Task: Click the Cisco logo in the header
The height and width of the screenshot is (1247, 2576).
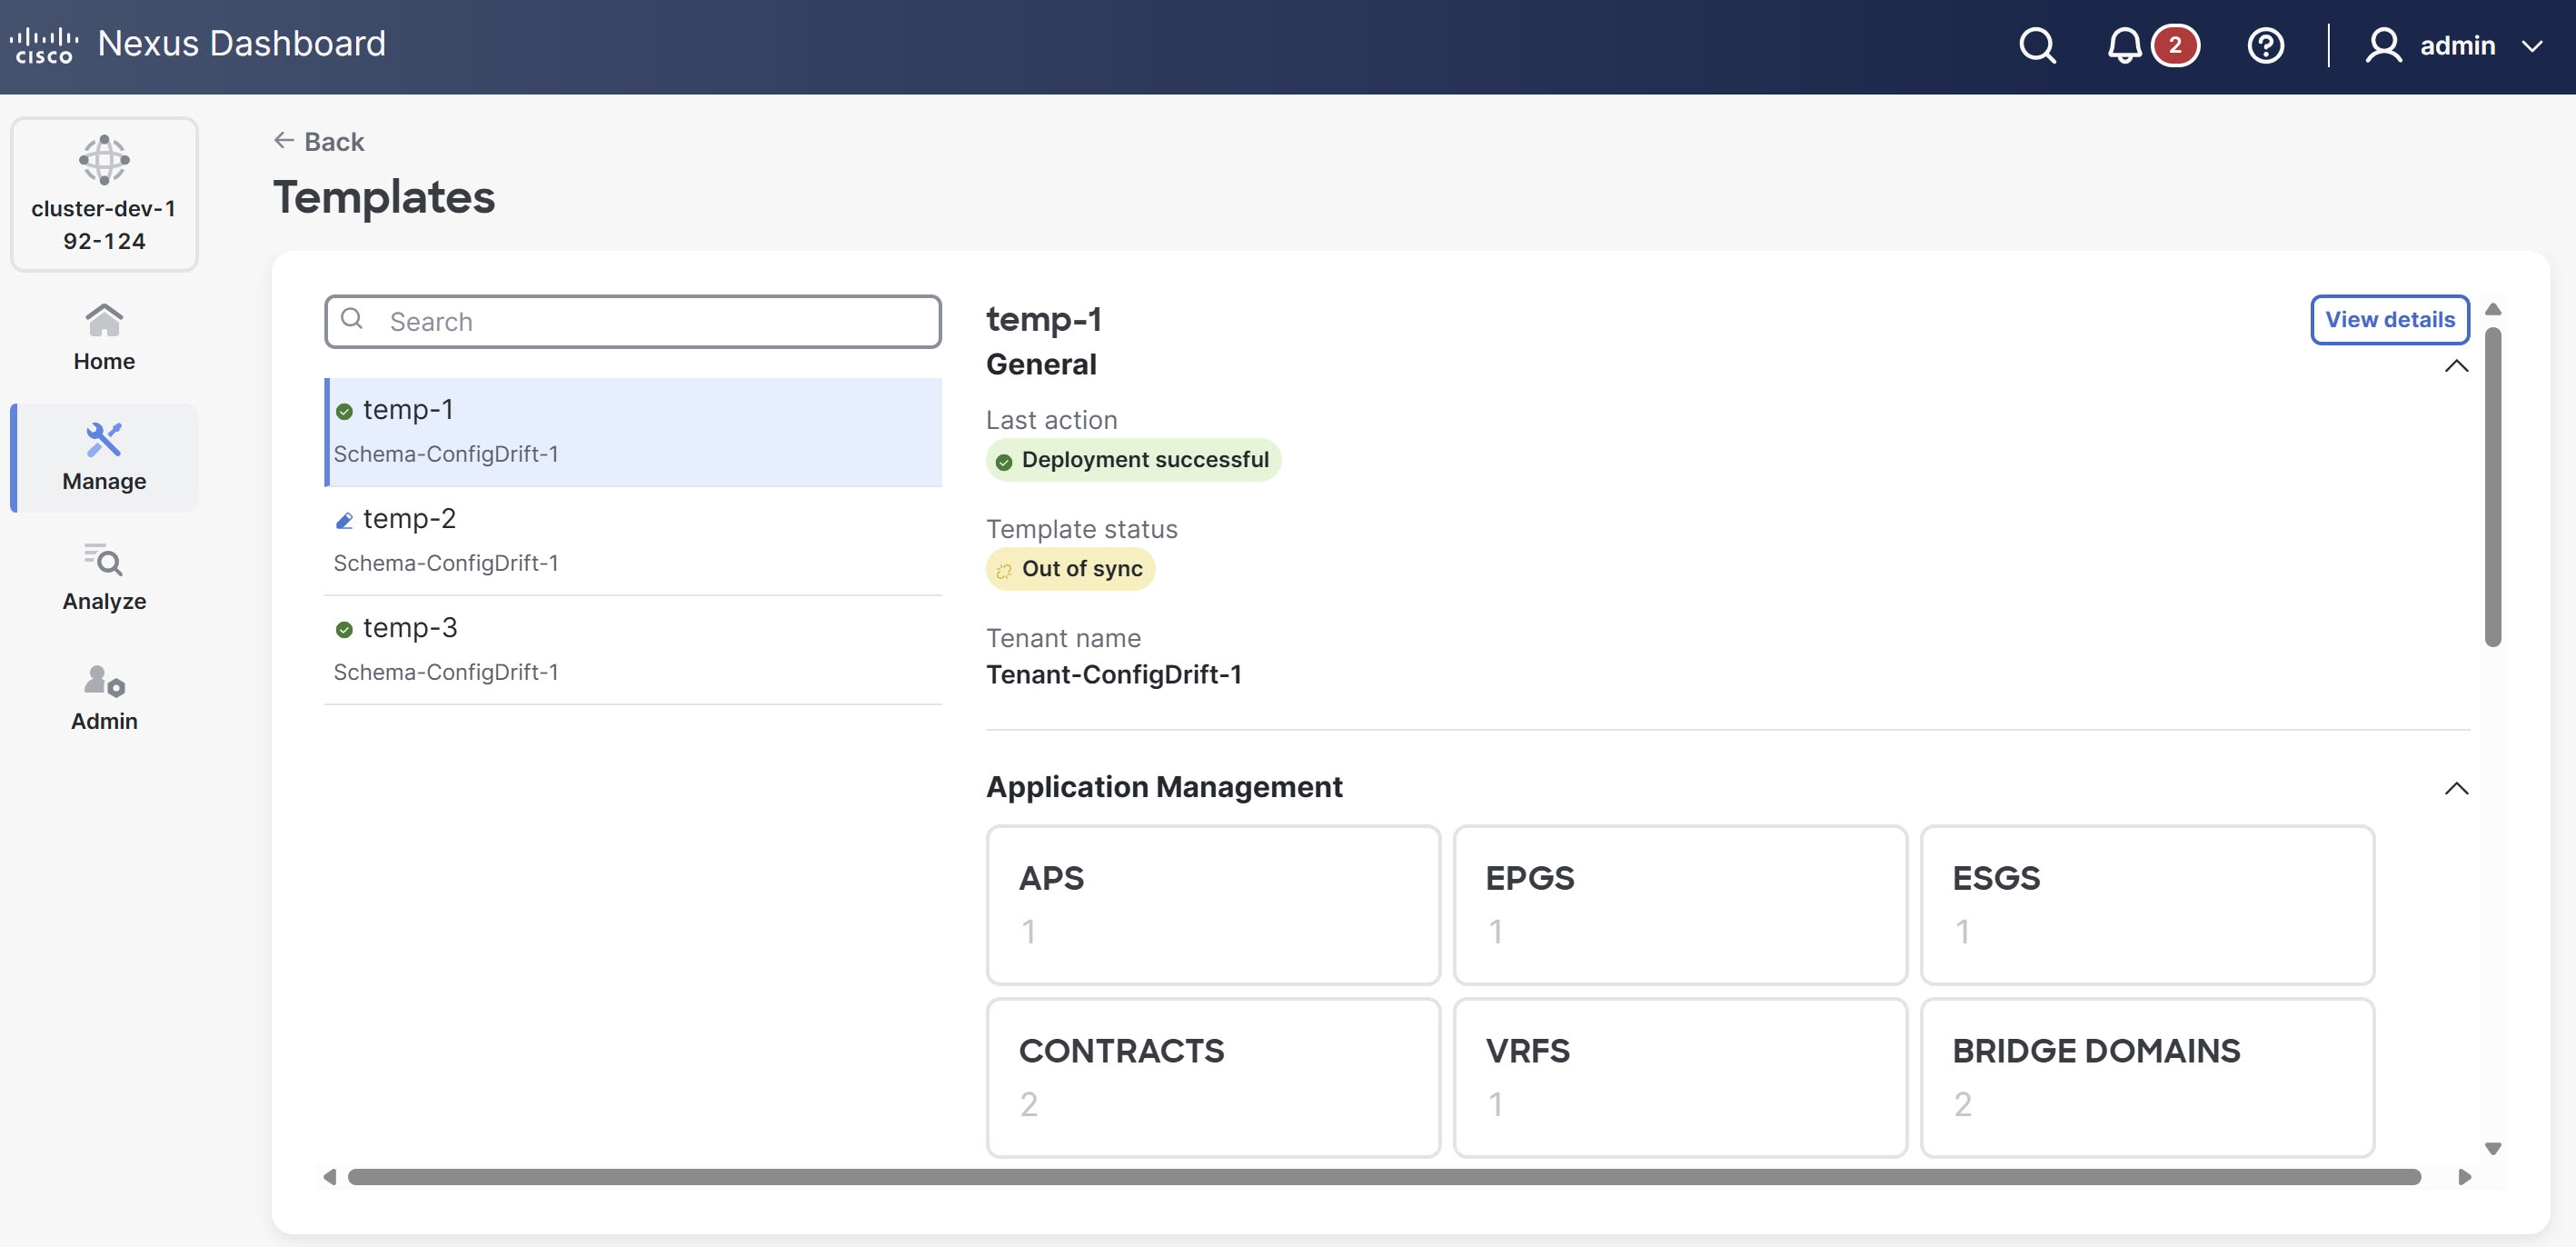Action: pyautogui.click(x=44, y=45)
